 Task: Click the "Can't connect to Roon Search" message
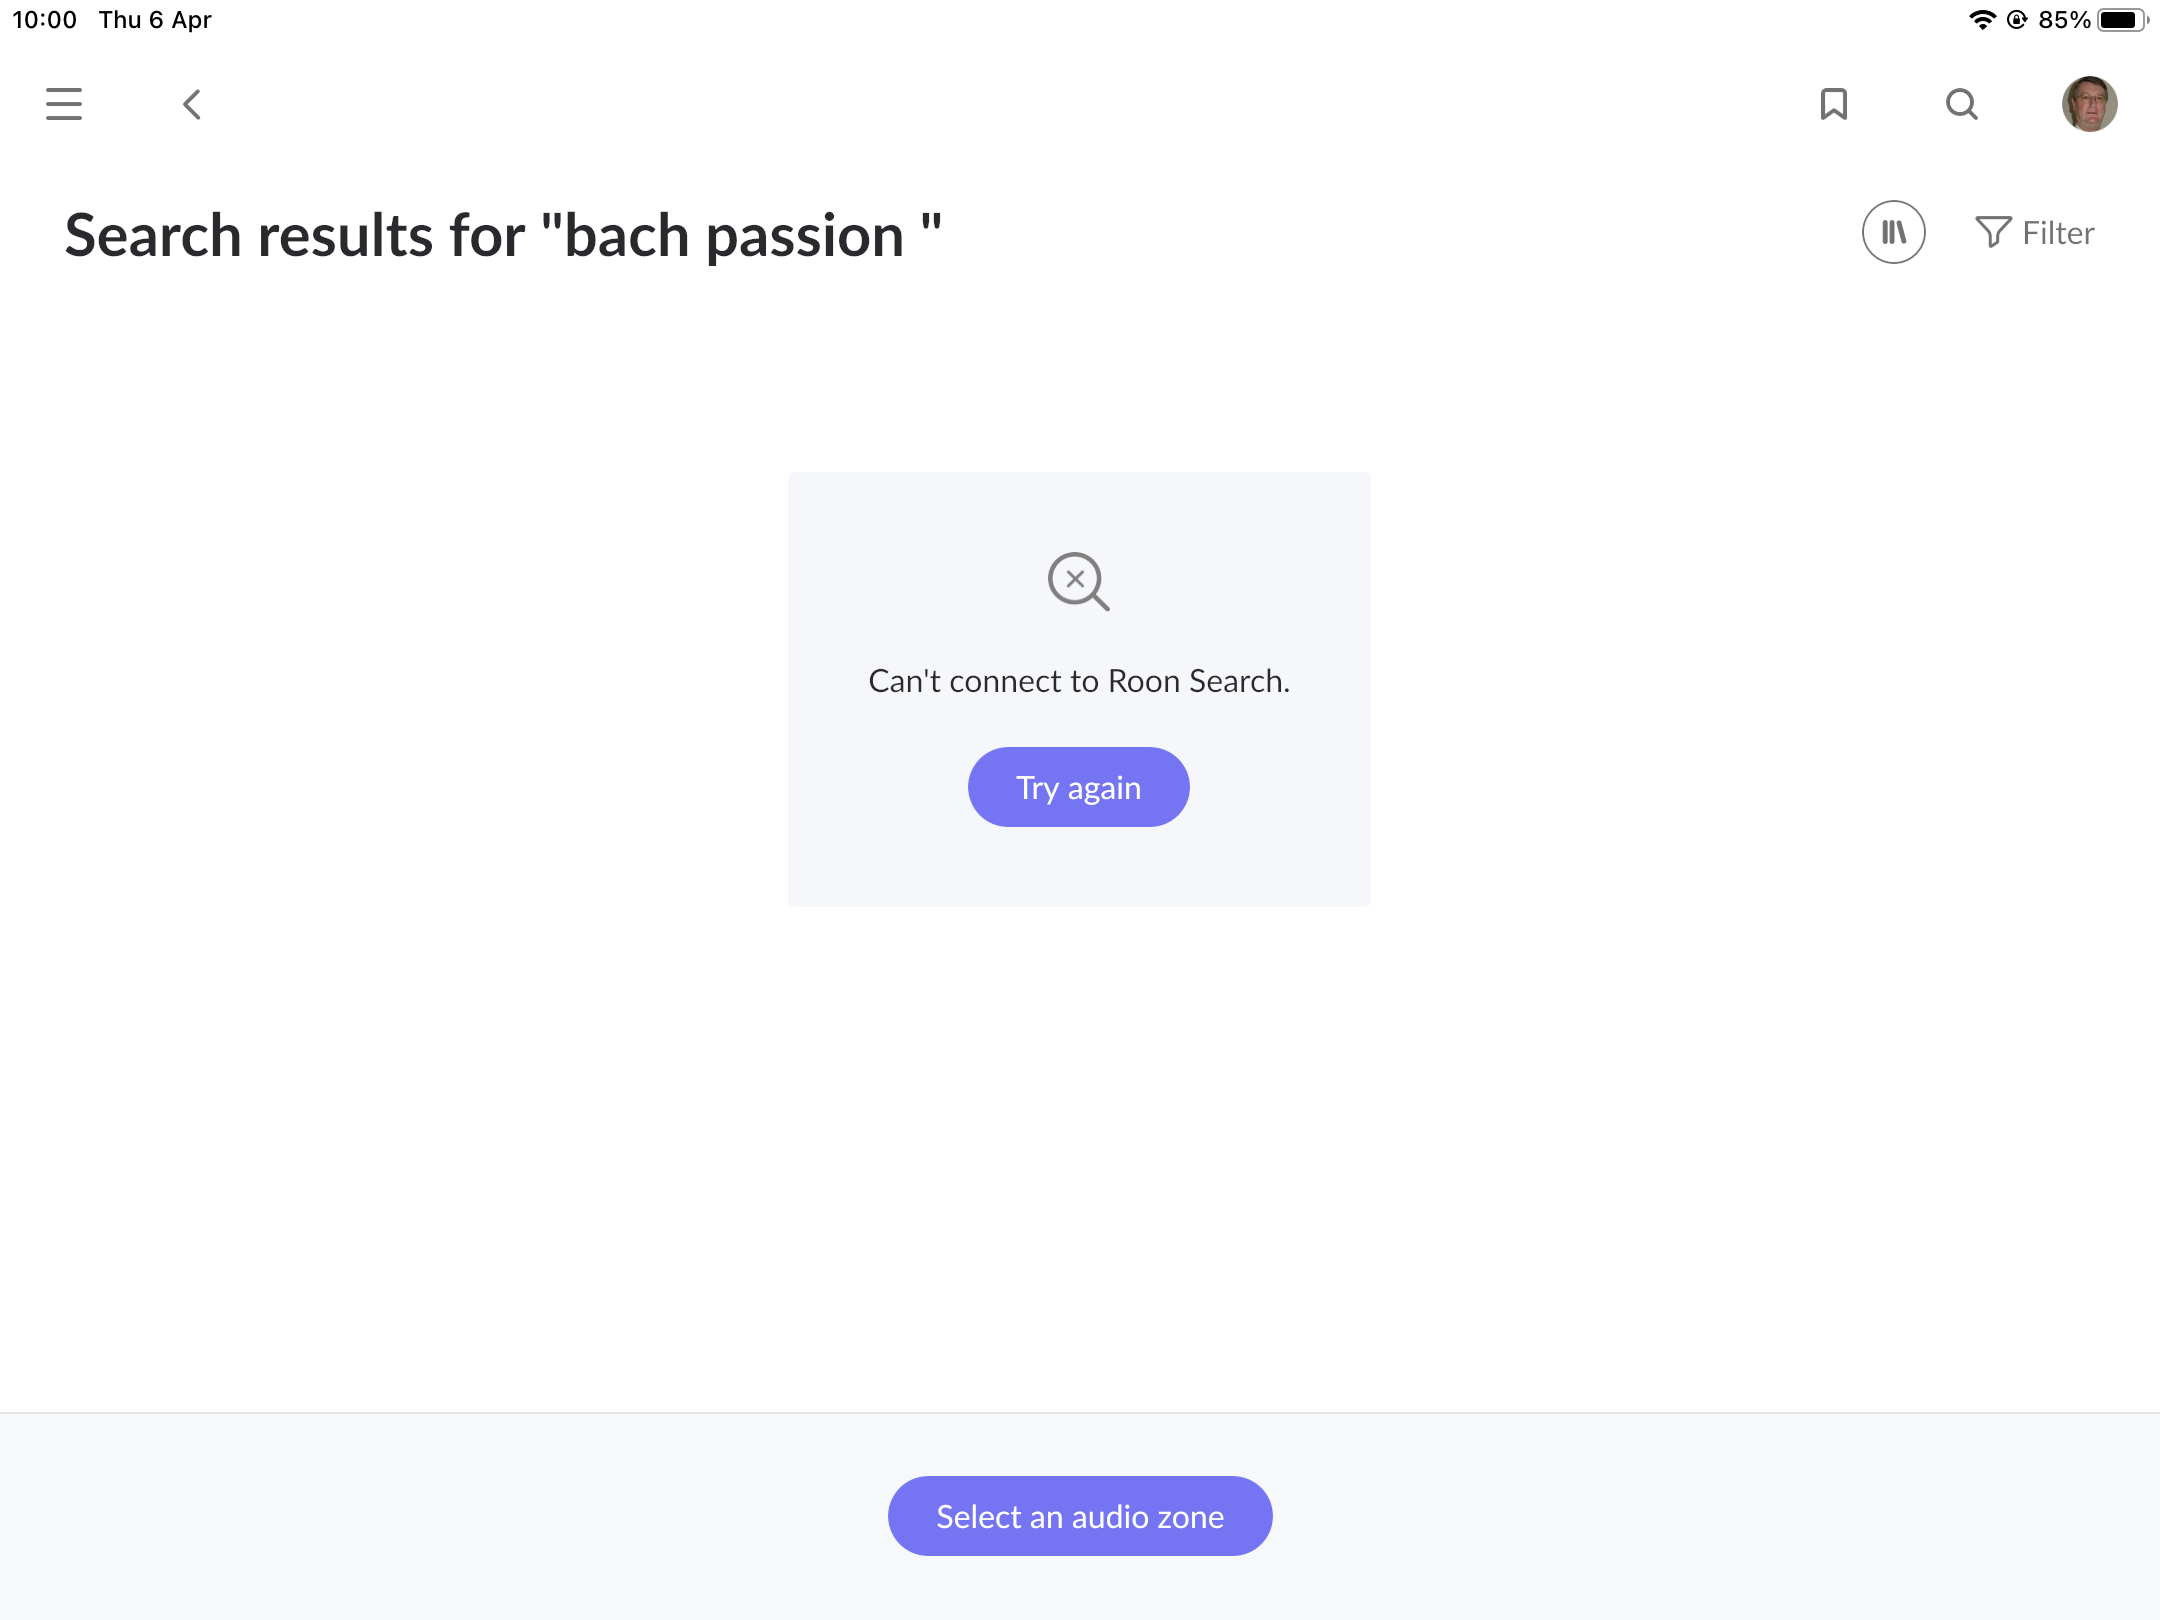(x=1079, y=681)
